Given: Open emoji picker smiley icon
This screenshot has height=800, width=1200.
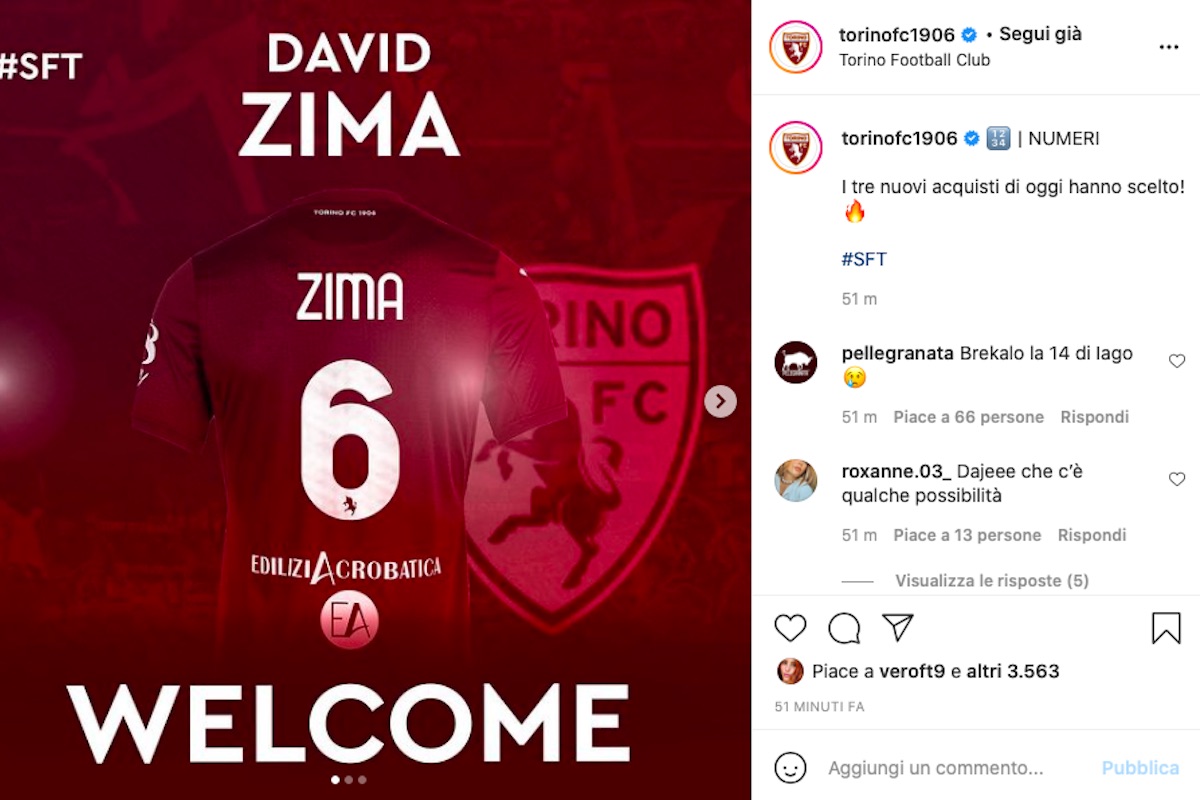Looking at the screenshot, I should 790,768.
